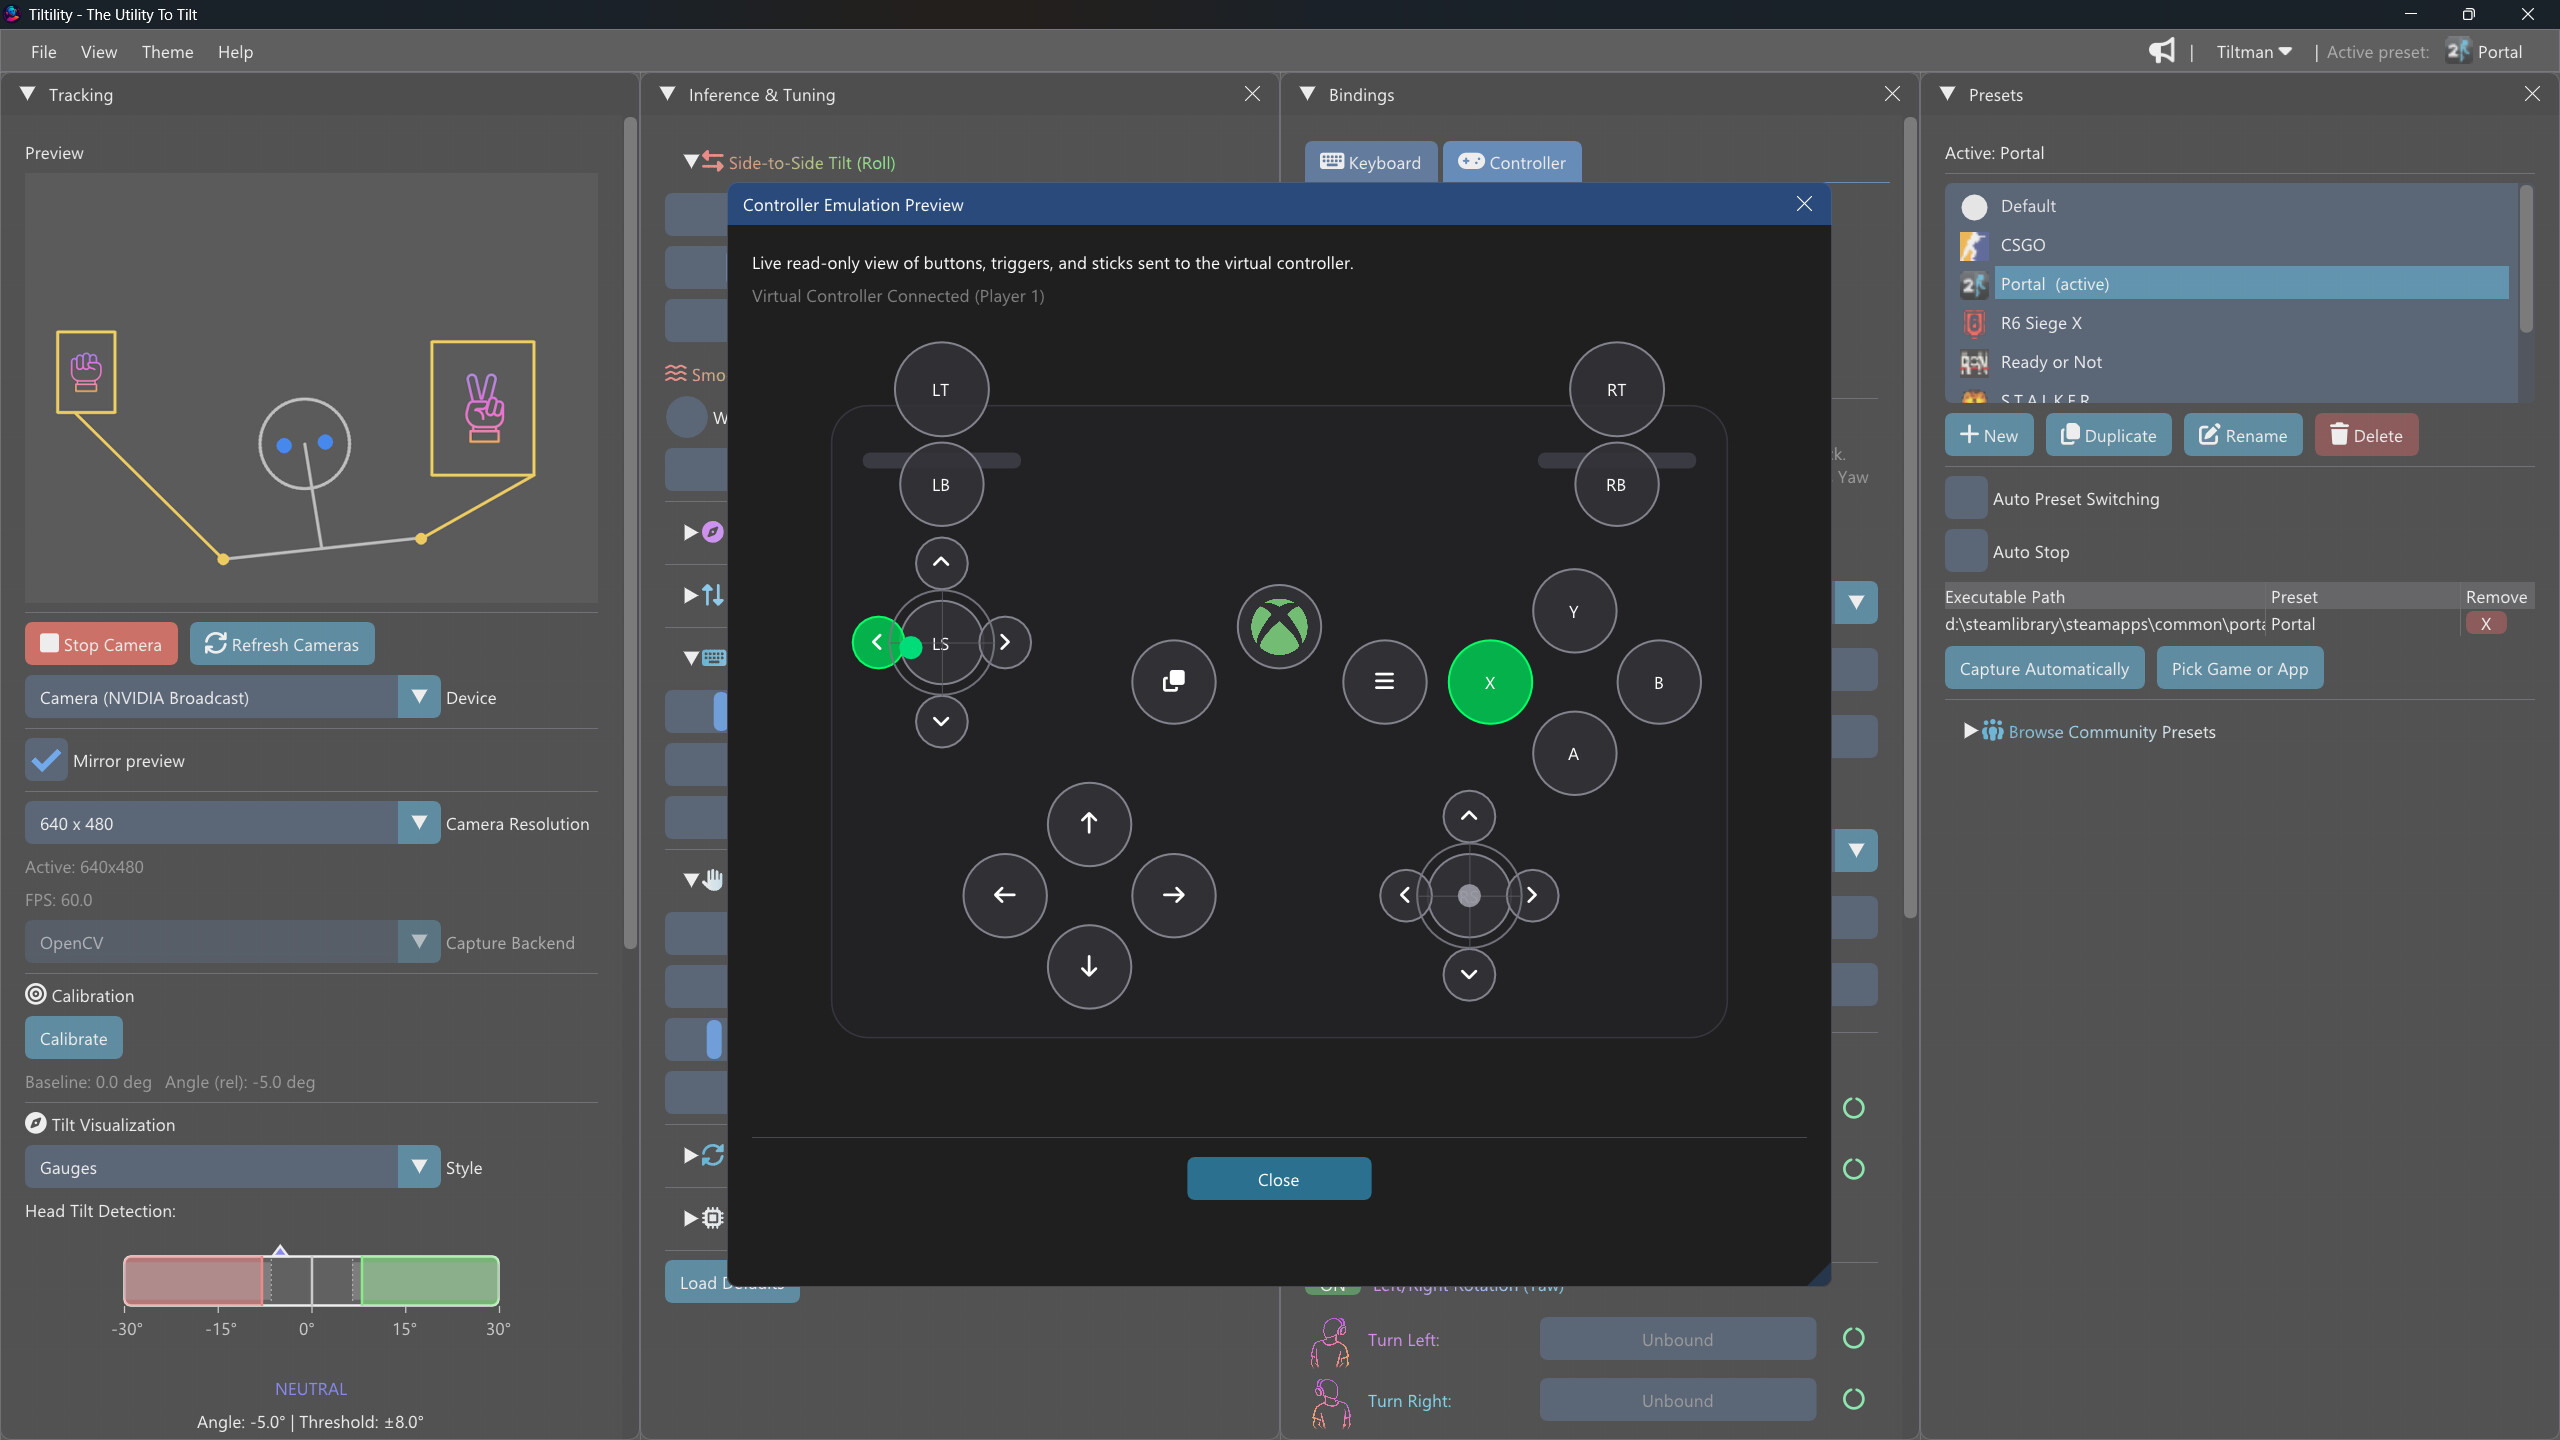Click Refresh Cameras
The height and width of the screenshot is (1440, 2560).
coord(282,644)
